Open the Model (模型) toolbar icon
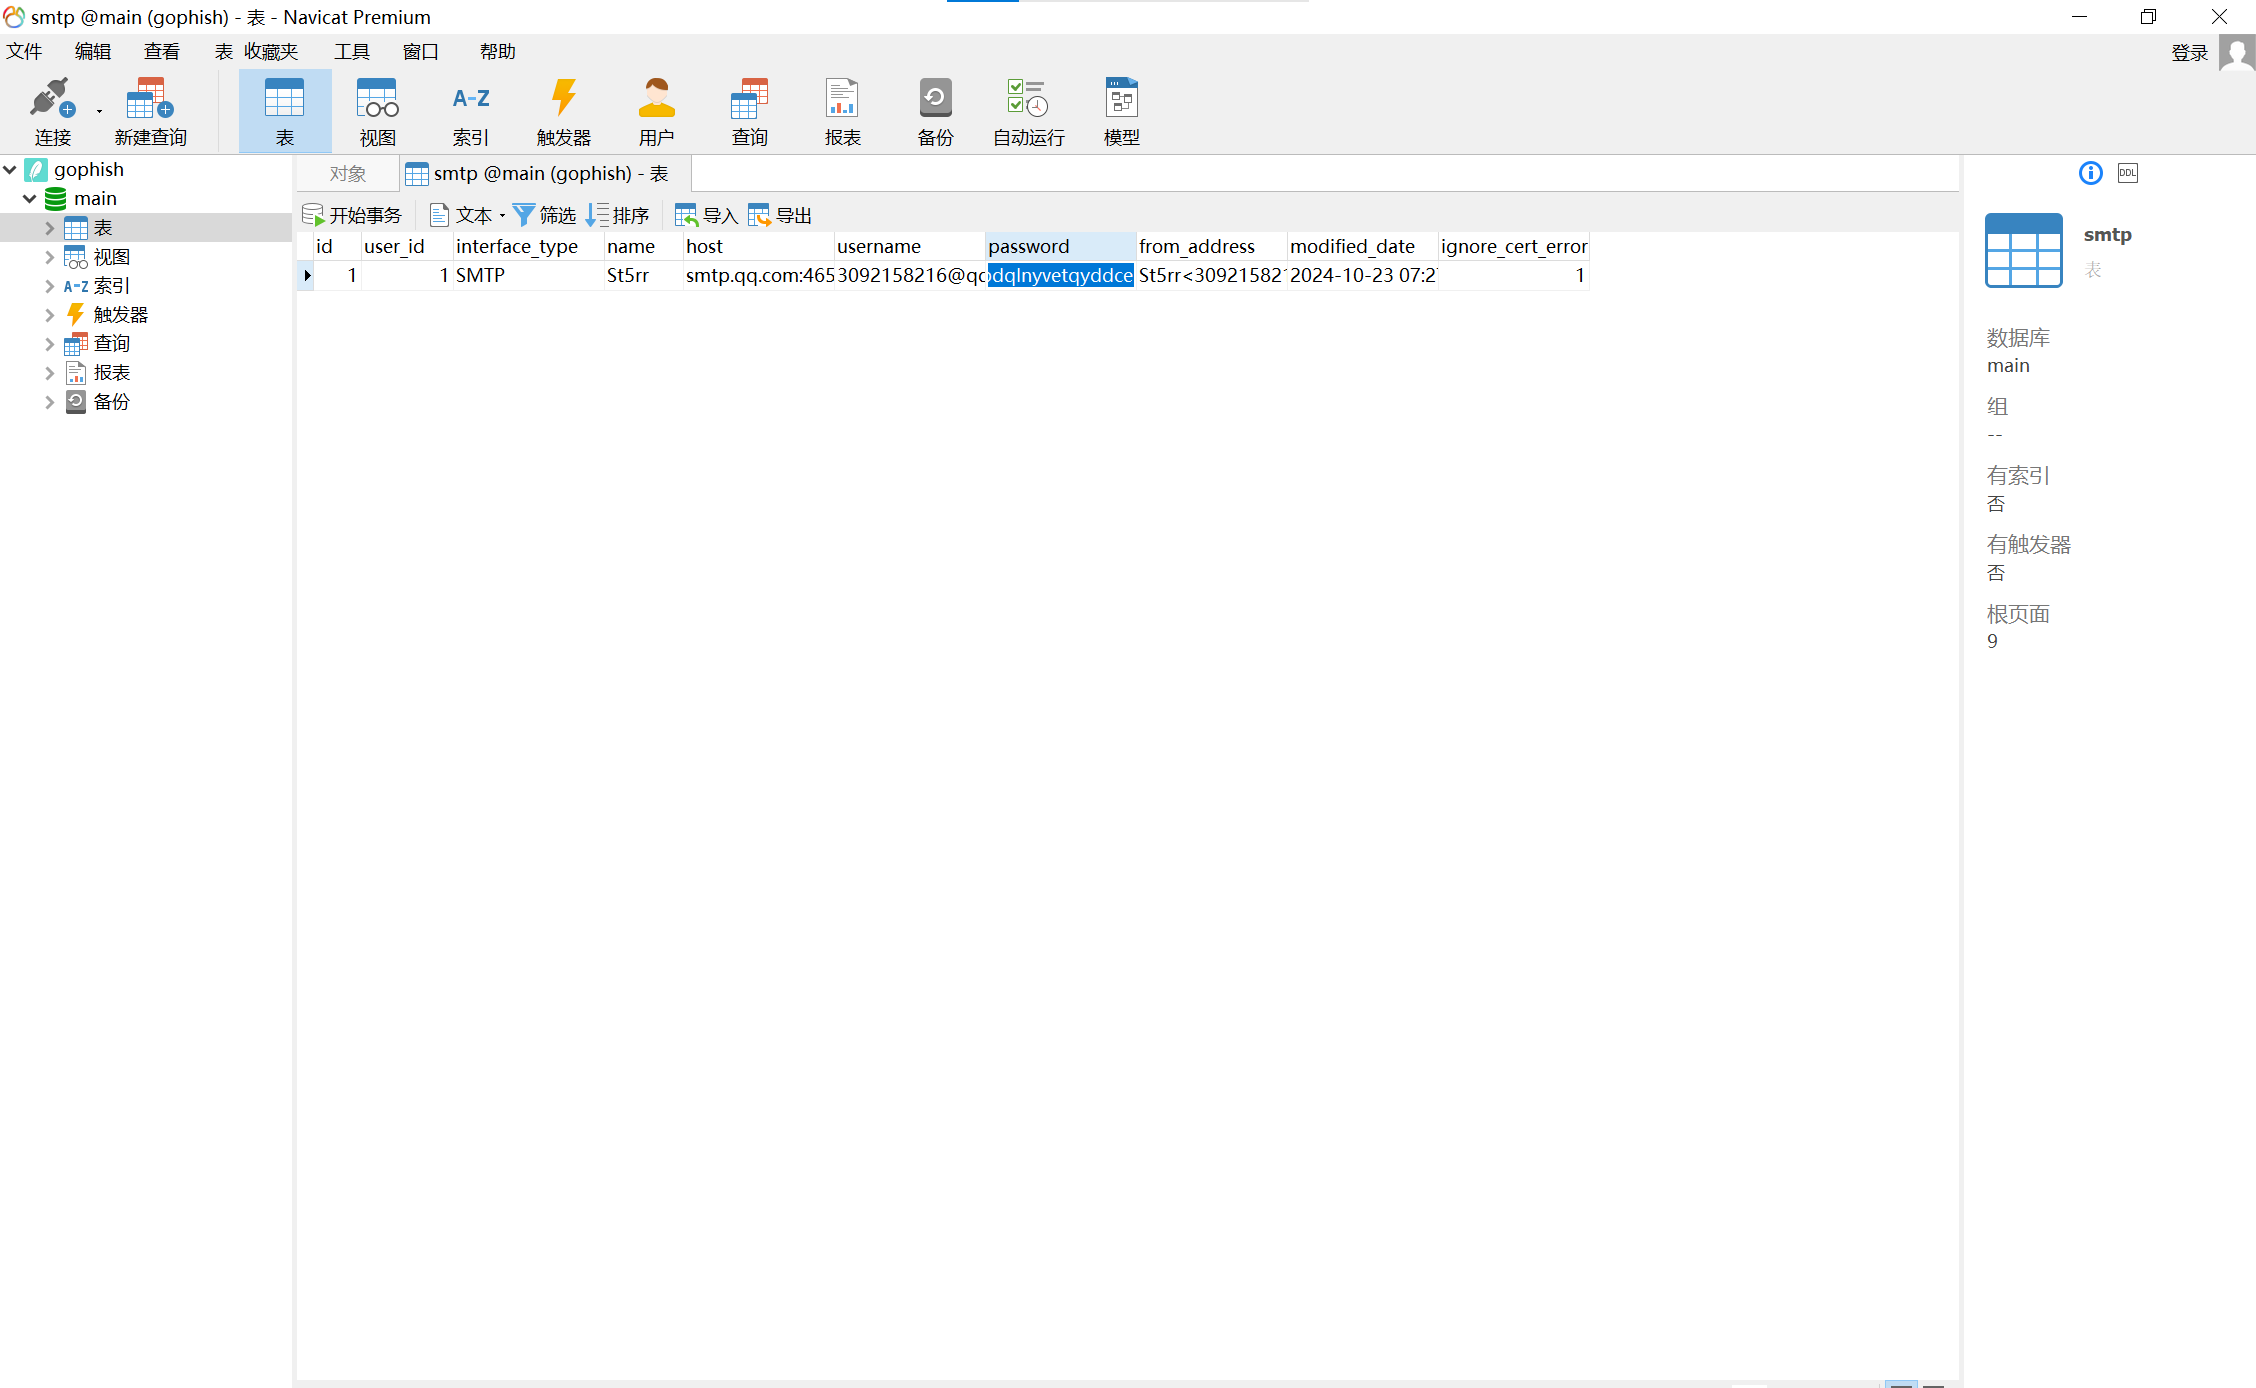 pyautogui.click(x=1121, y=112)
